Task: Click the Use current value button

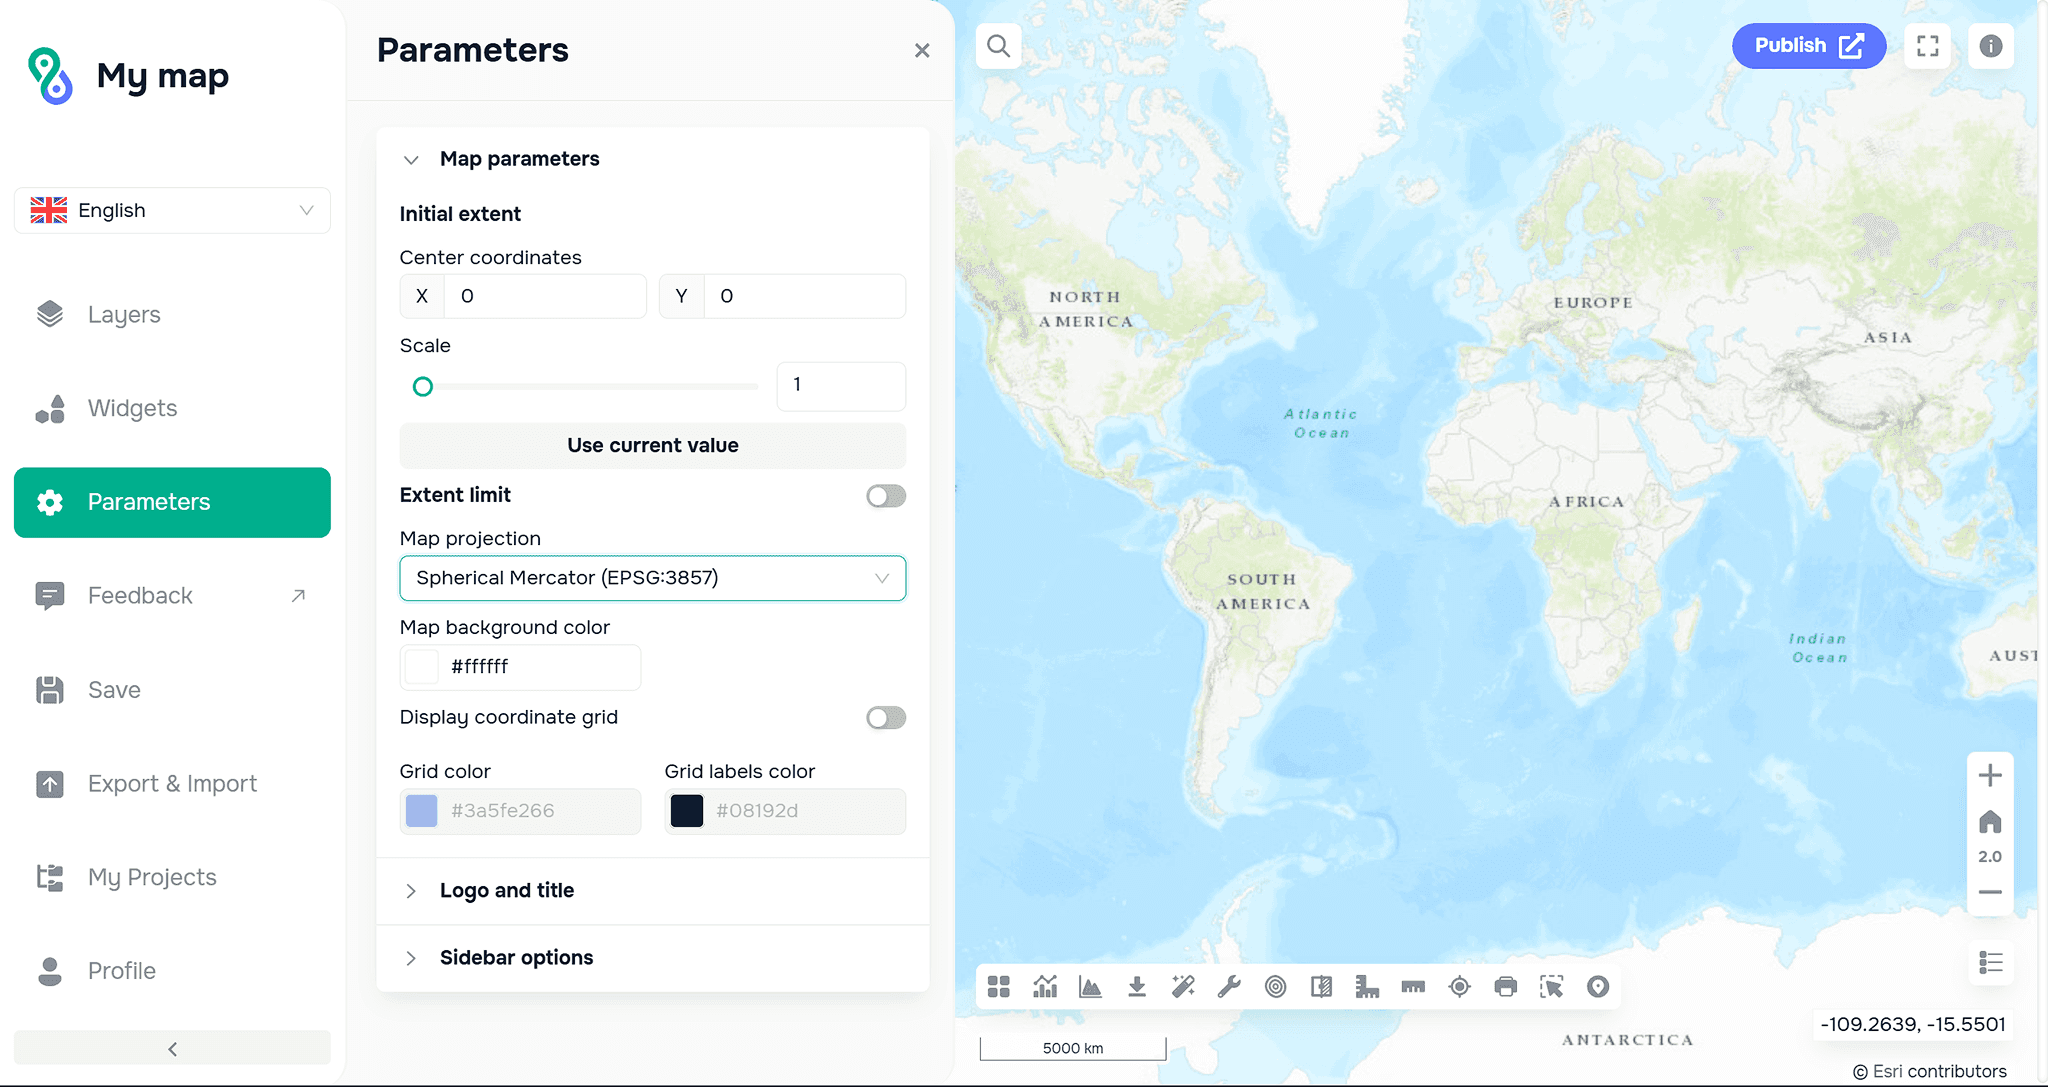Action: [652, 446]
